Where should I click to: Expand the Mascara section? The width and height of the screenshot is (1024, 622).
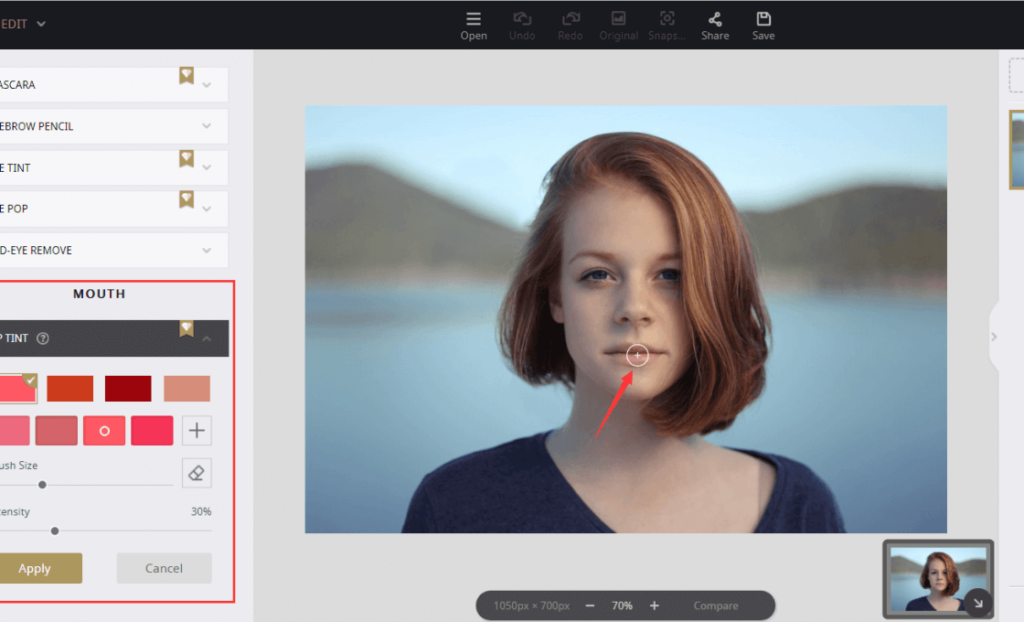(x=207, y=85)
